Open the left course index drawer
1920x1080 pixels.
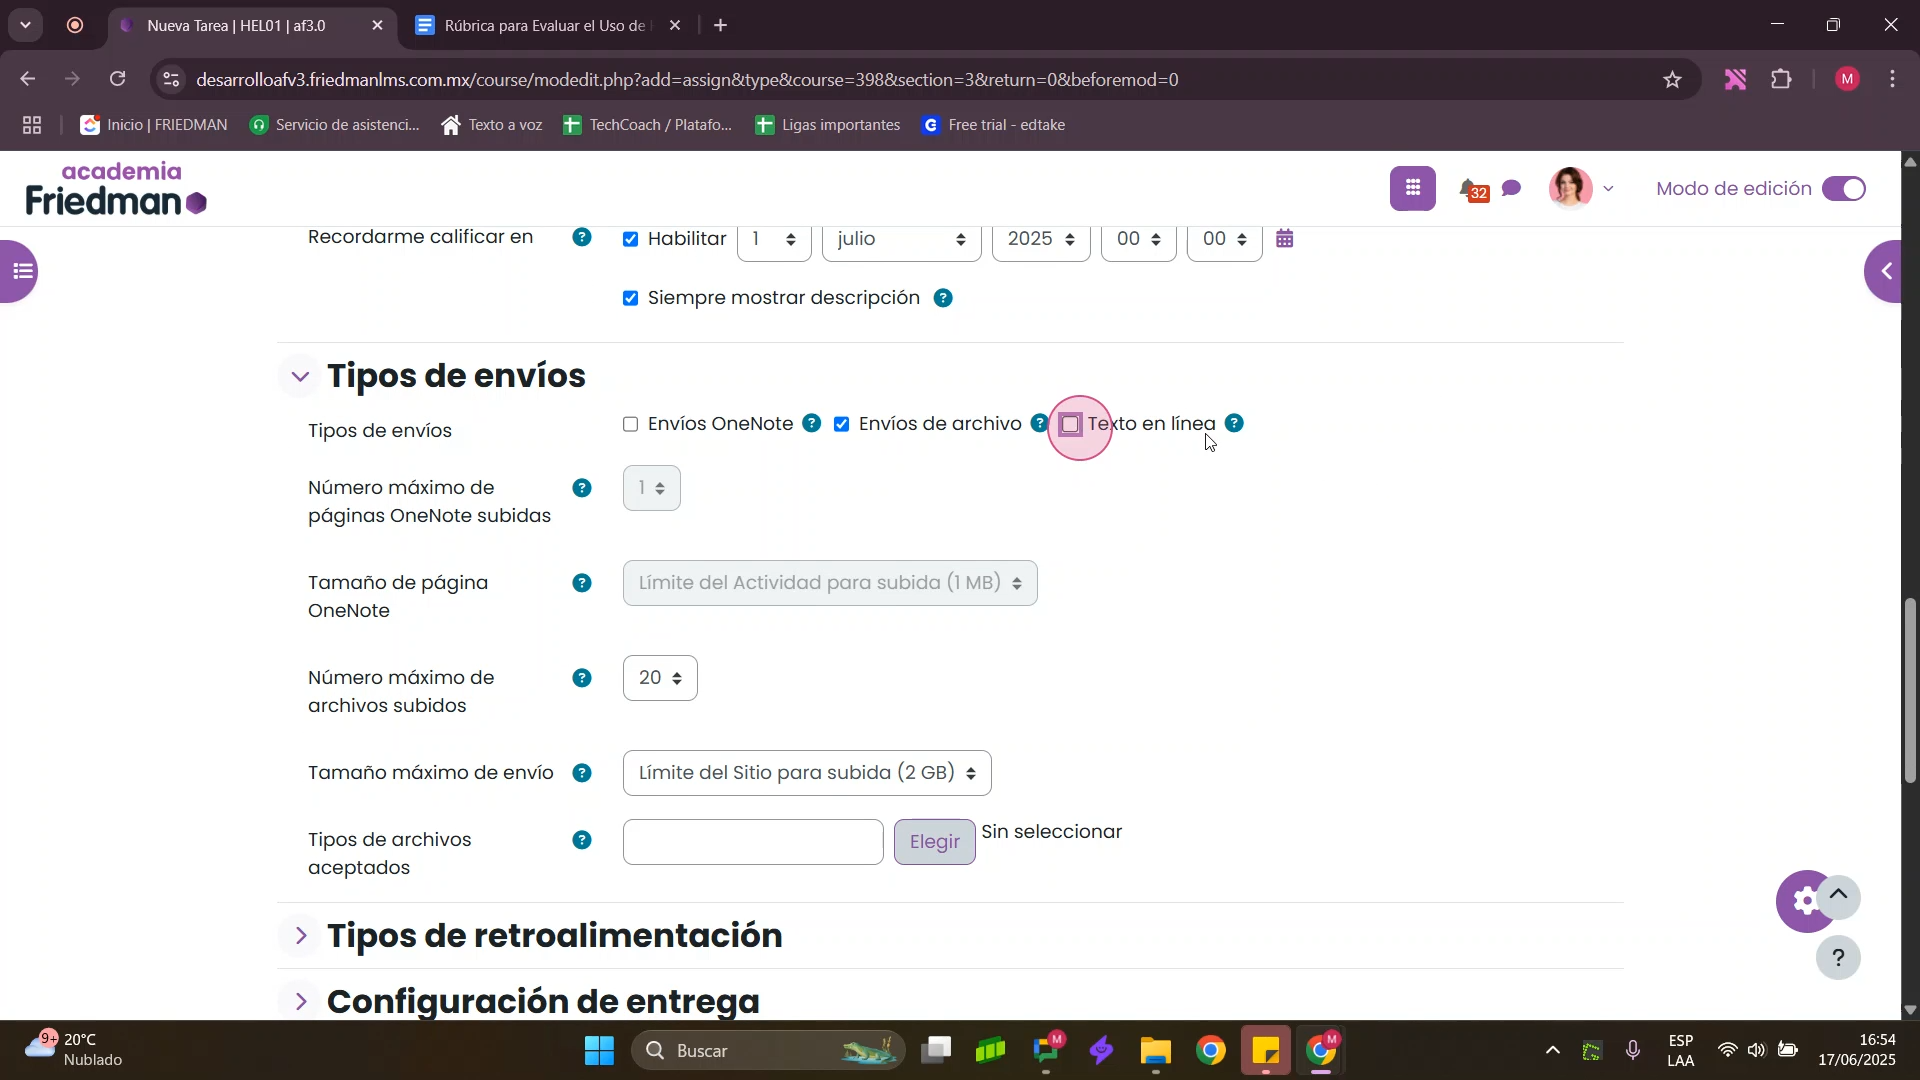point(20,271)
